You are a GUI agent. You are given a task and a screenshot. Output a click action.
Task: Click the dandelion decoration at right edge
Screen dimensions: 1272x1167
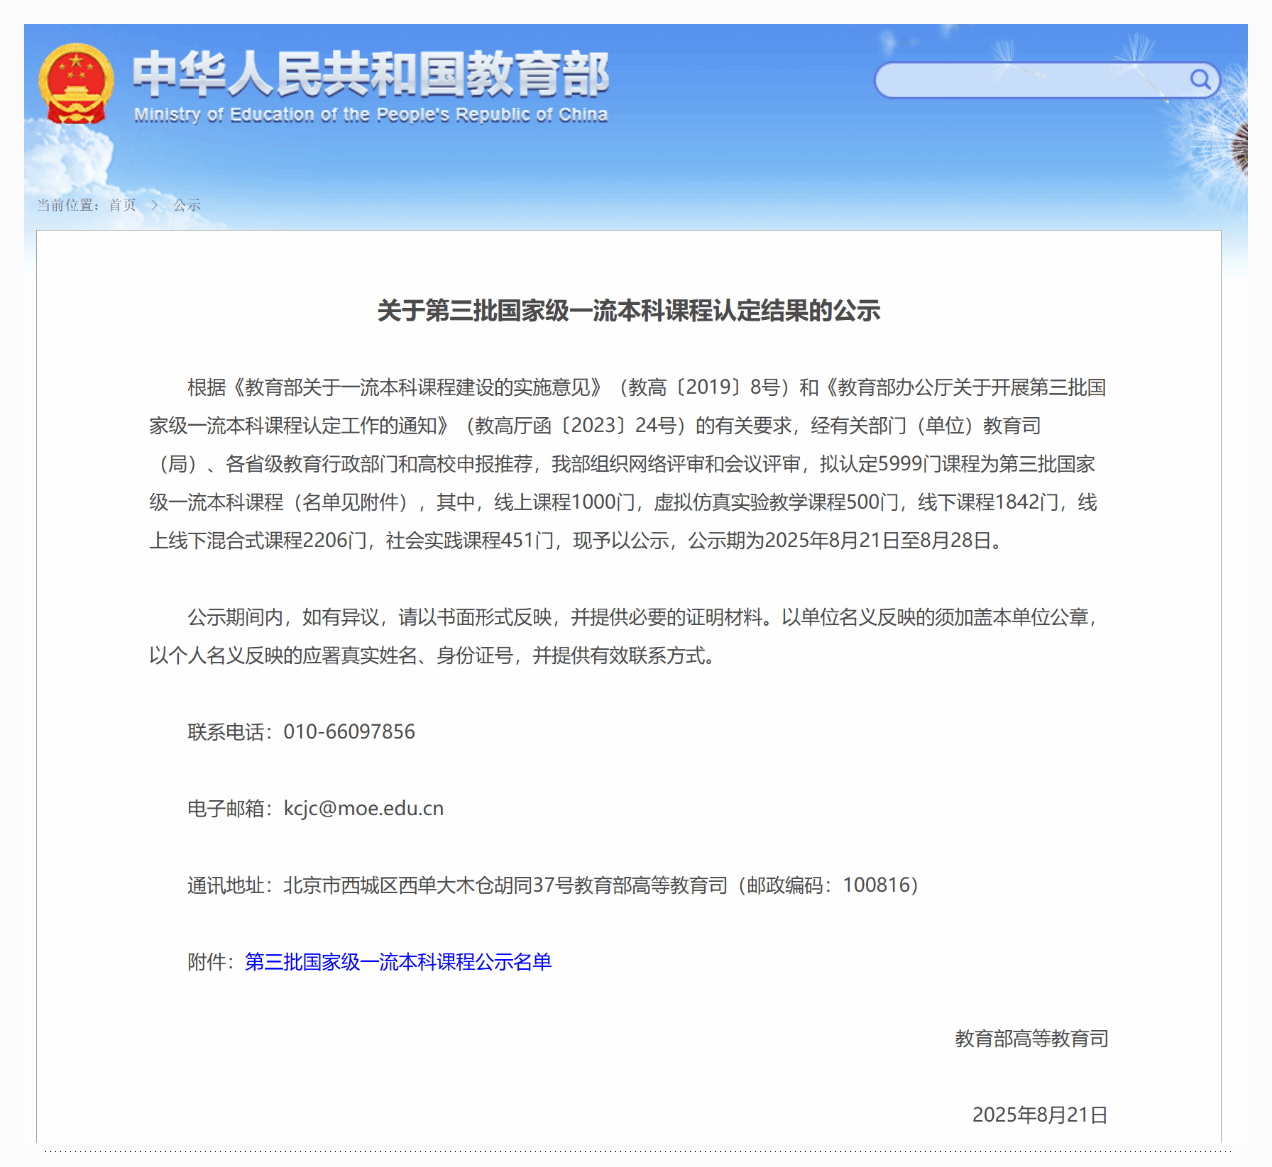click(1240, 148)
